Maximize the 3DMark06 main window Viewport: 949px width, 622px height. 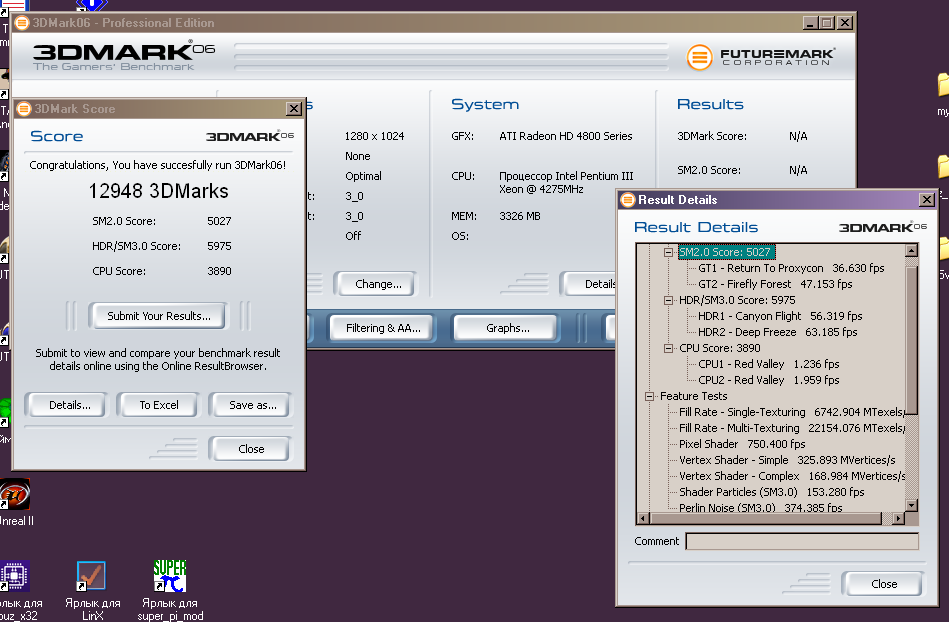(x=827, y=23)
